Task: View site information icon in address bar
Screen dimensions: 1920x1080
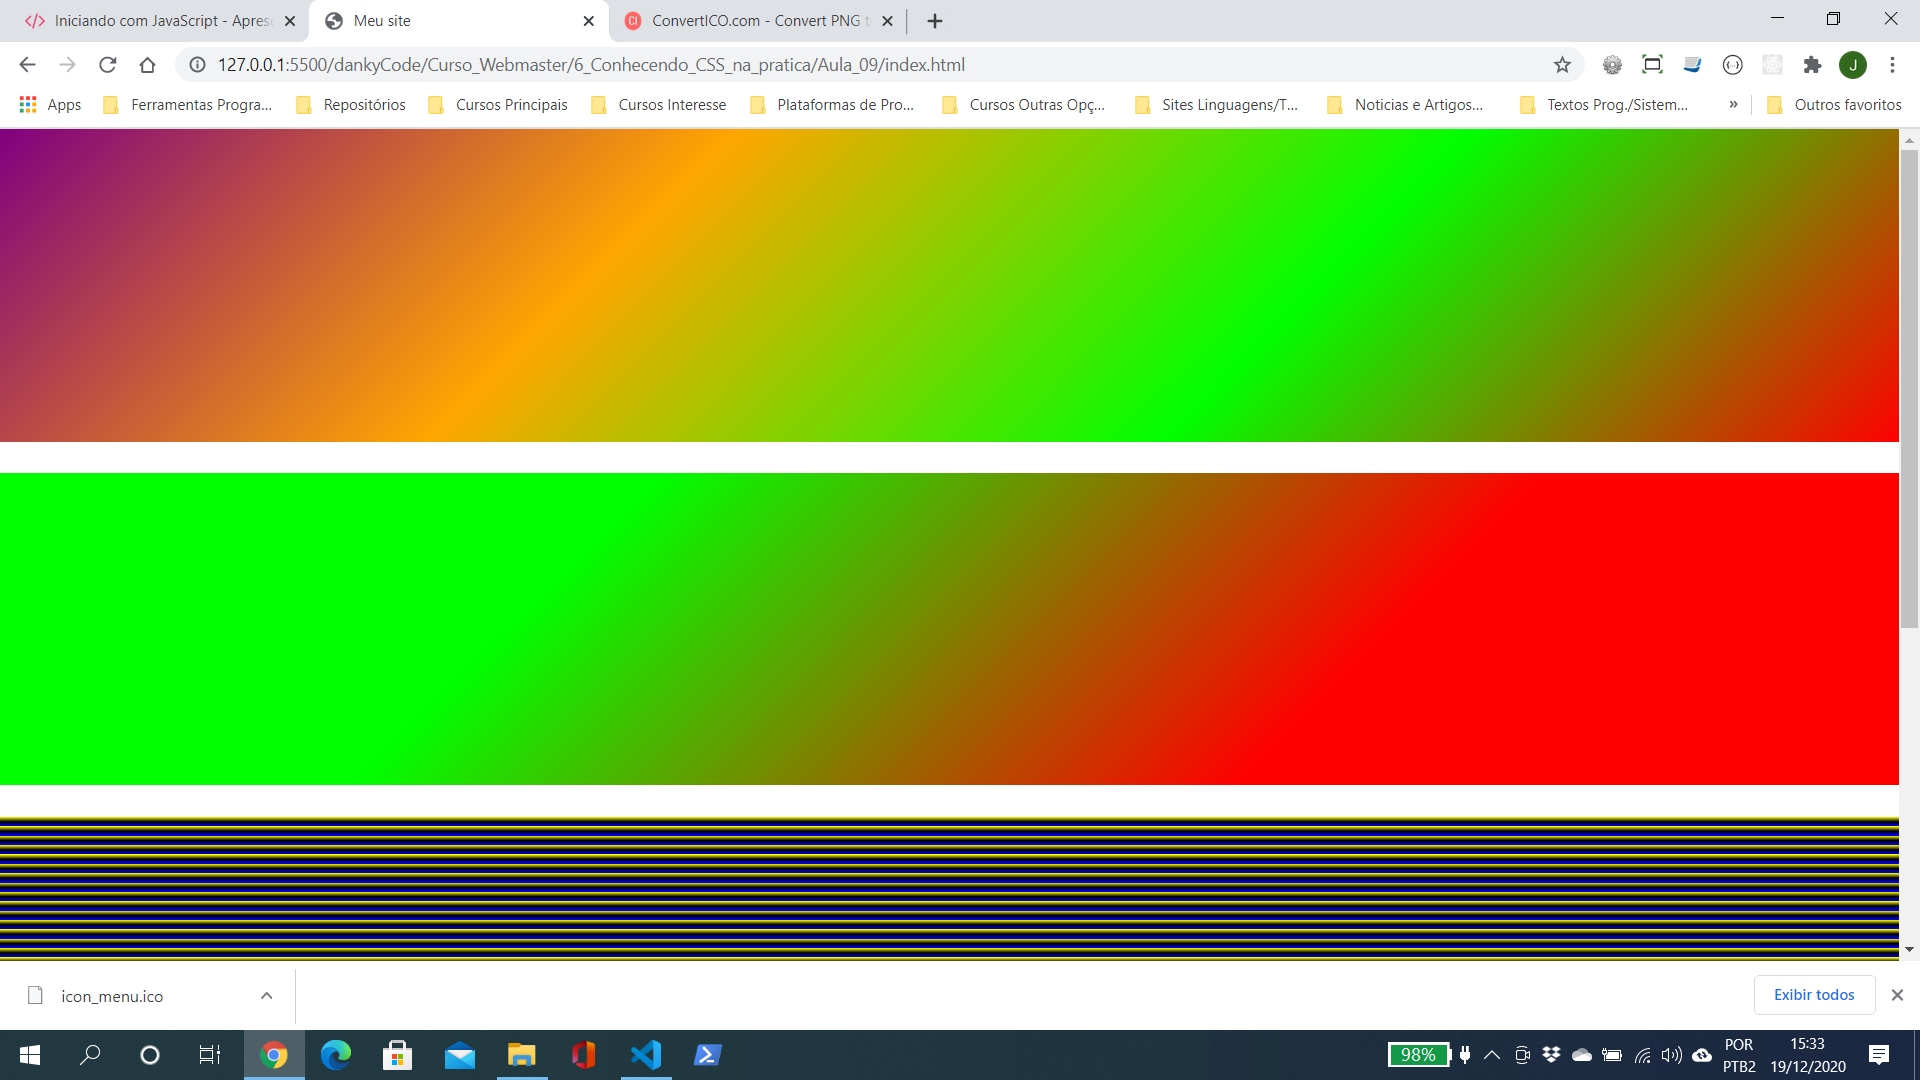Action: pyautogui.click(x=197, y=65)
